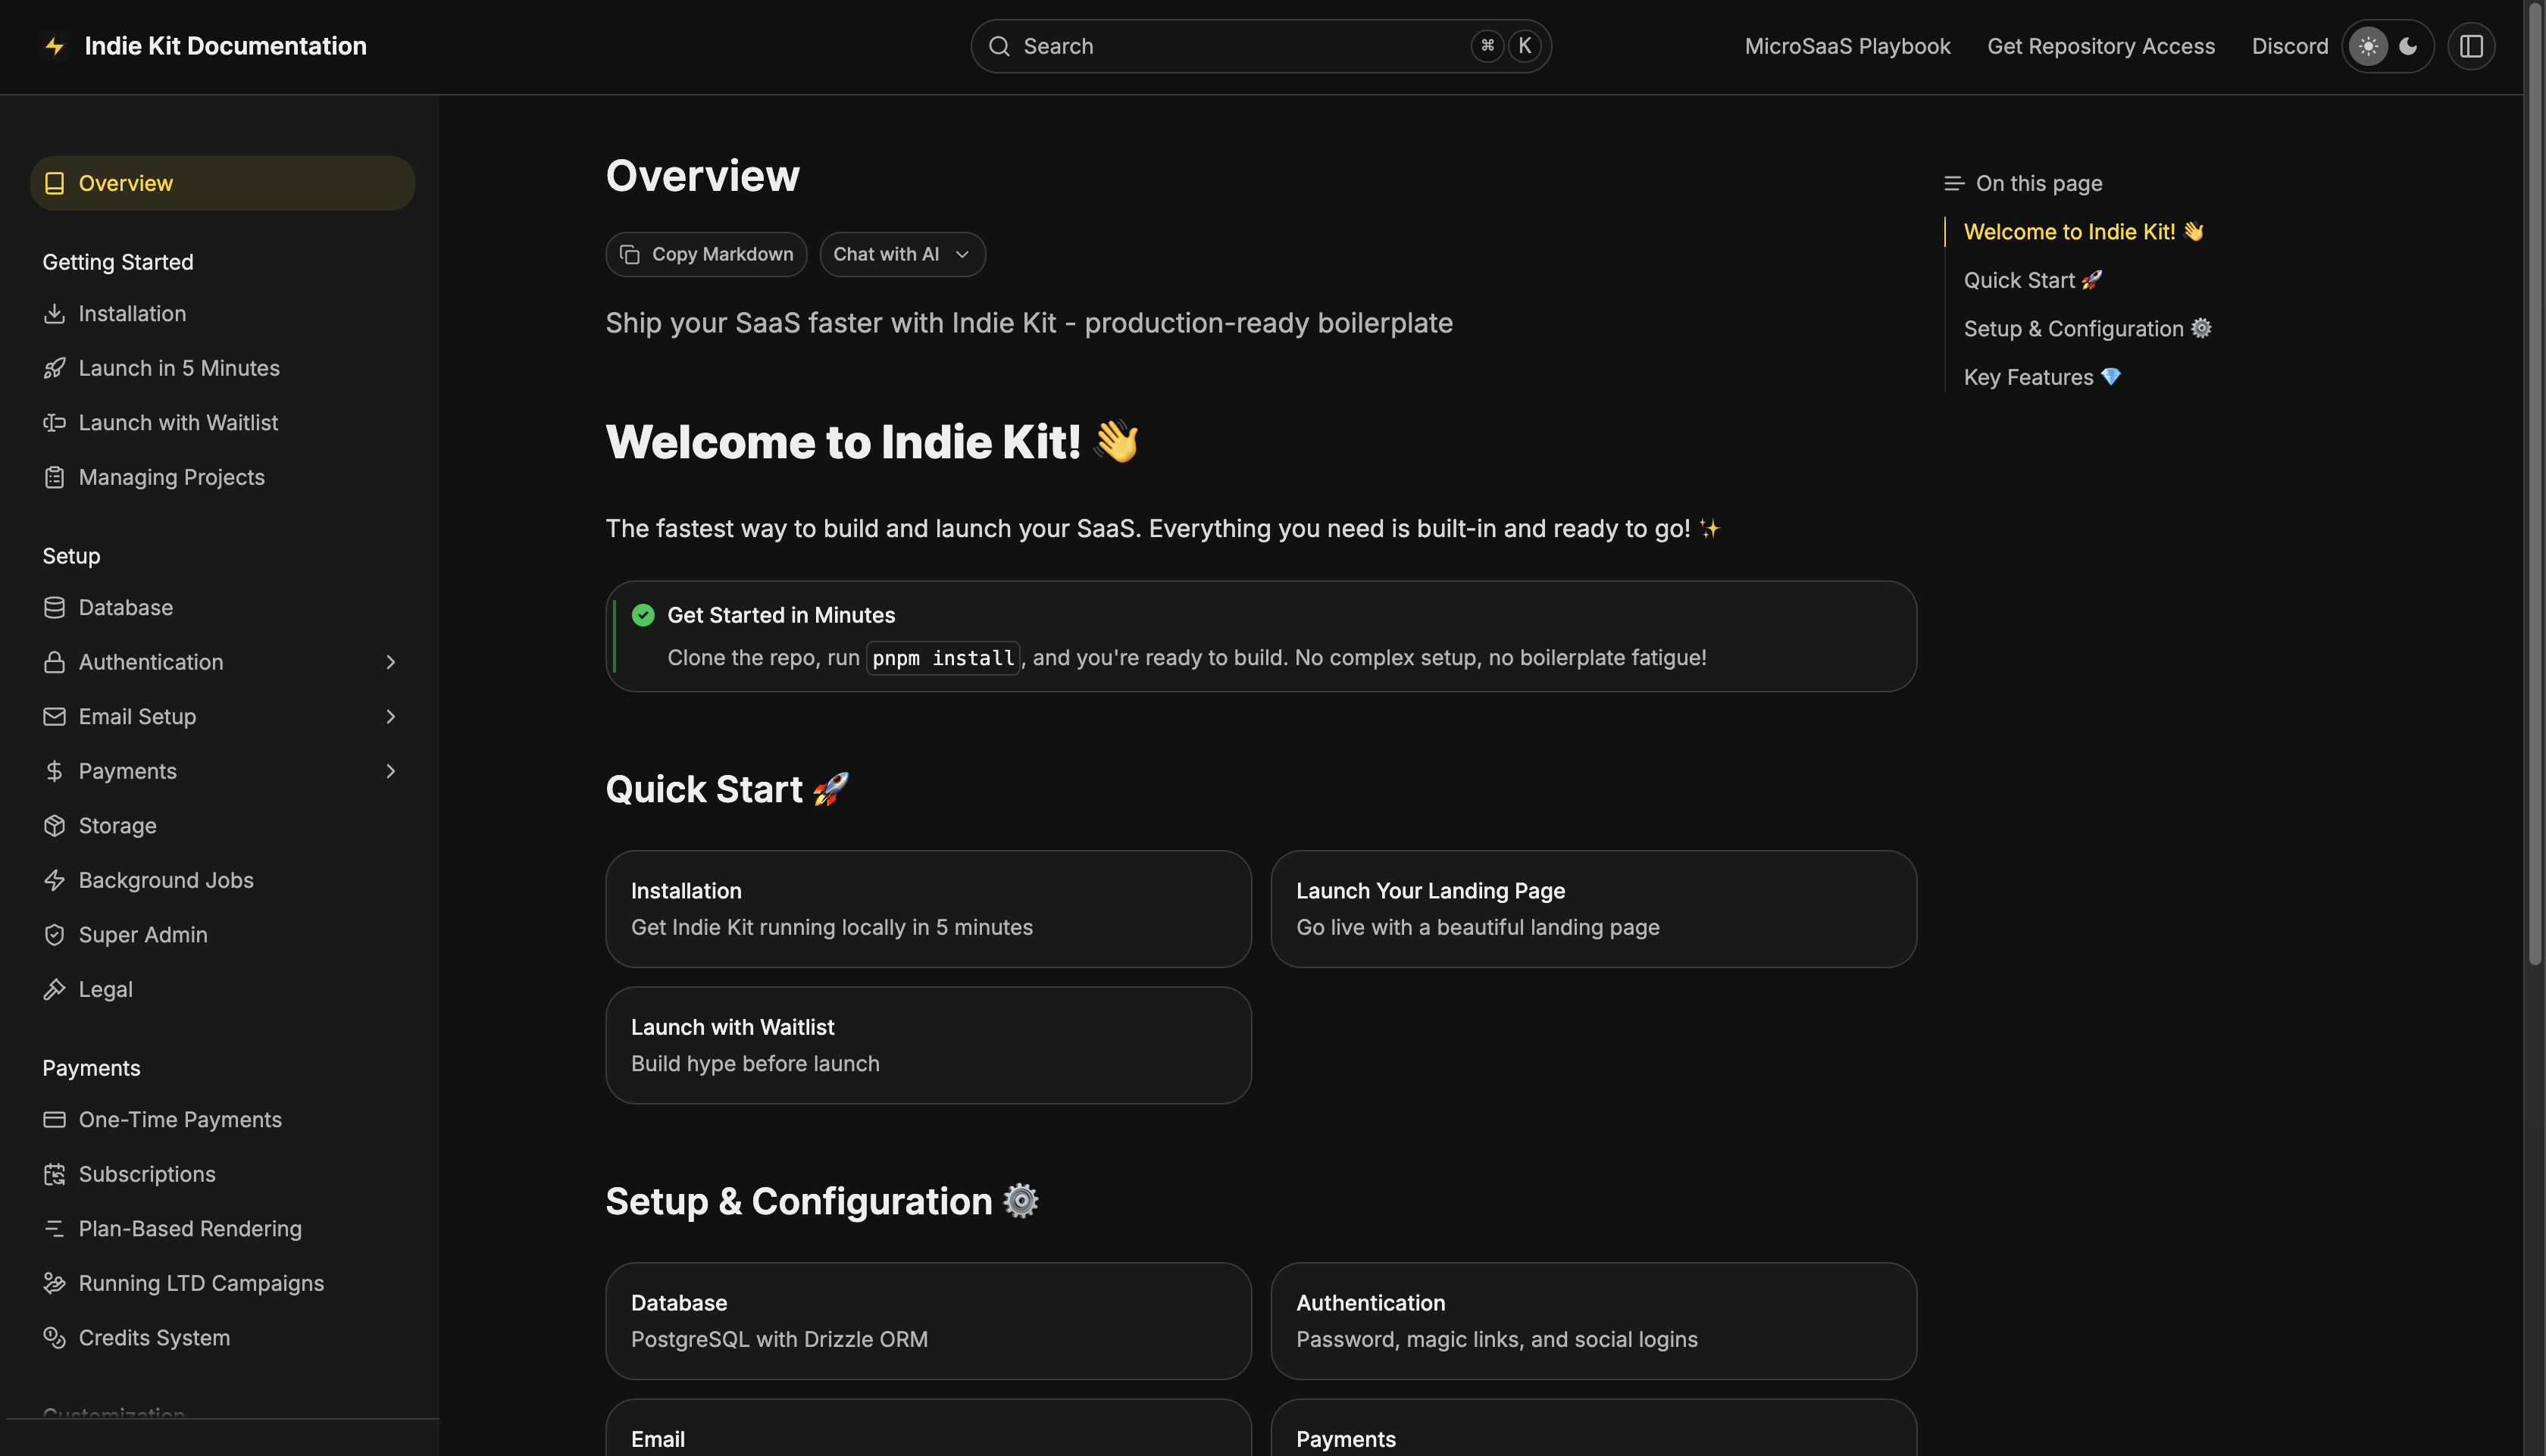
Task: Click the Subscriptions icon under Payments
Action: pyautogui.click(x=55, y=1174)
